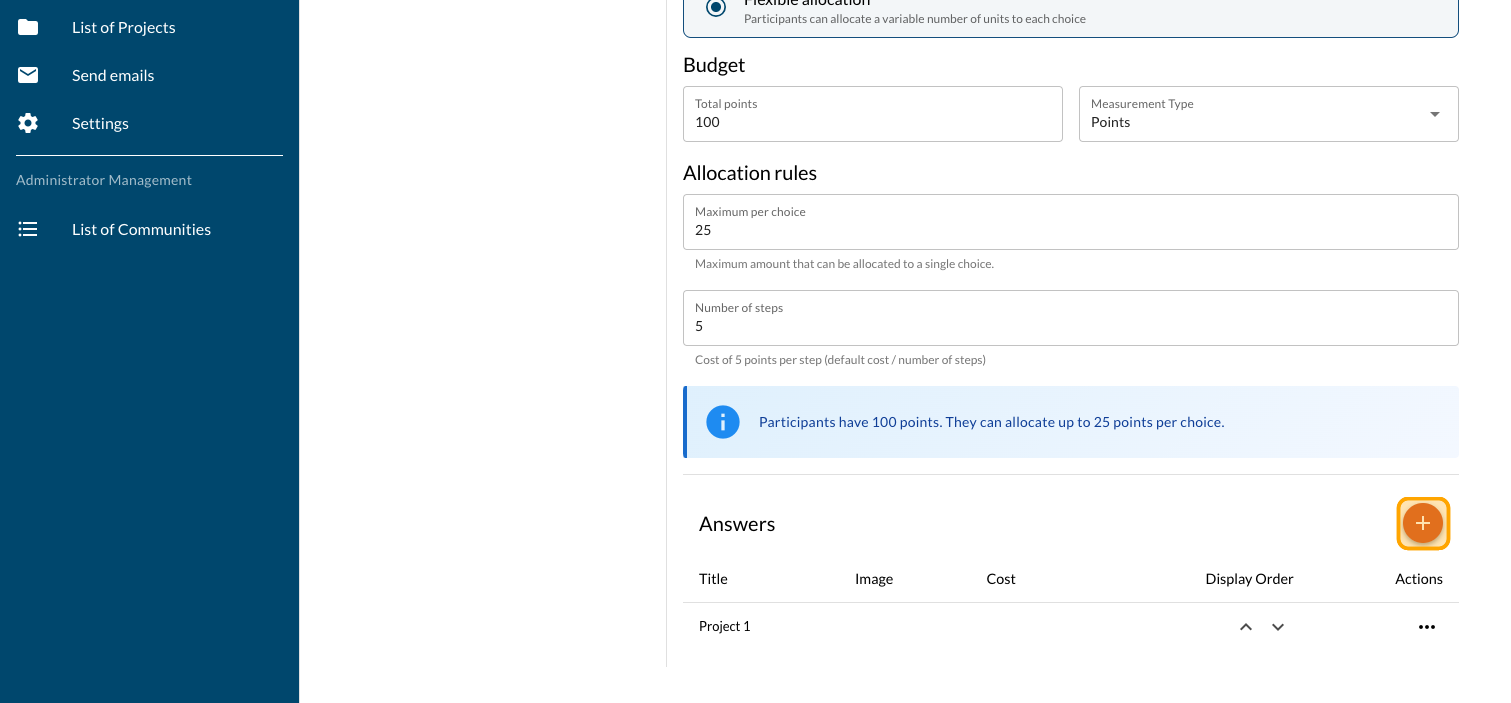Open the actions menu for Project 1
1511x703 pixels.
(1426, 627)
